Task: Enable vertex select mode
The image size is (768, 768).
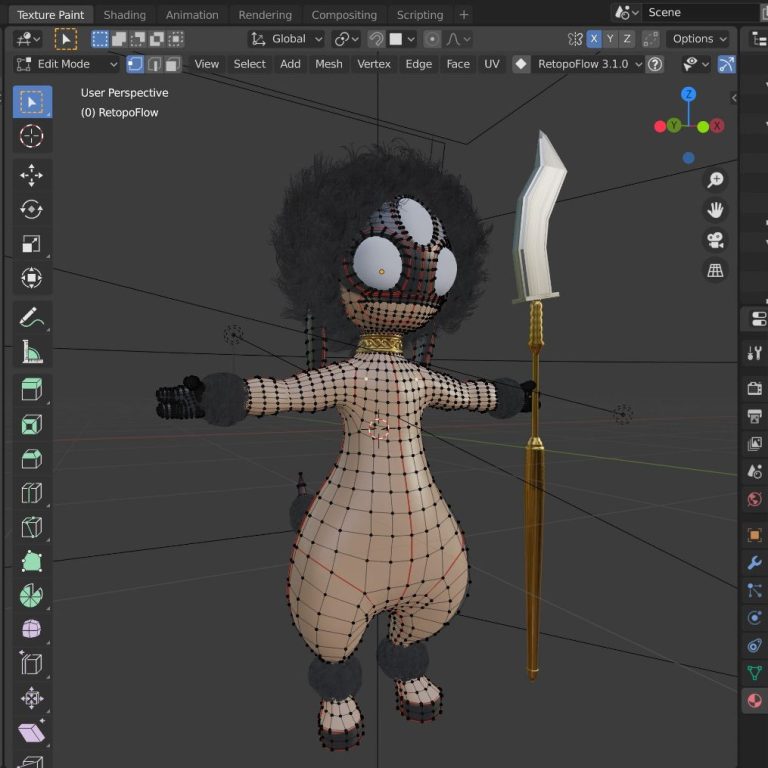Action: click(135, 64)
